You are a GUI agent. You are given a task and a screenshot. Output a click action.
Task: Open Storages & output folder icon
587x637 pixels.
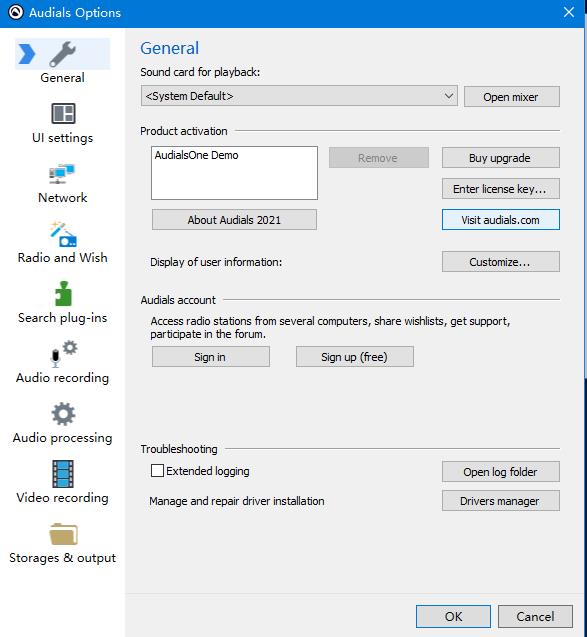click(x=63, y=534)
